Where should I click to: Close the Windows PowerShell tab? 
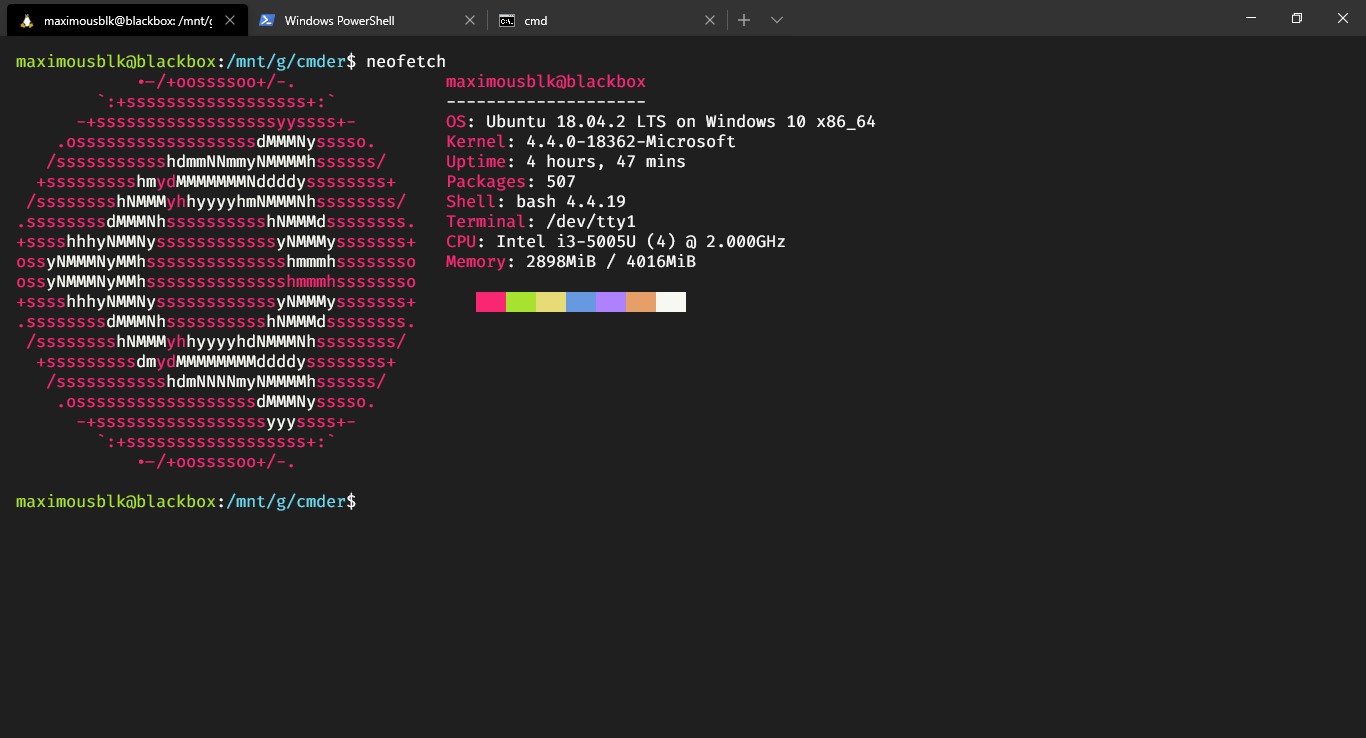[x=471, y=20]
